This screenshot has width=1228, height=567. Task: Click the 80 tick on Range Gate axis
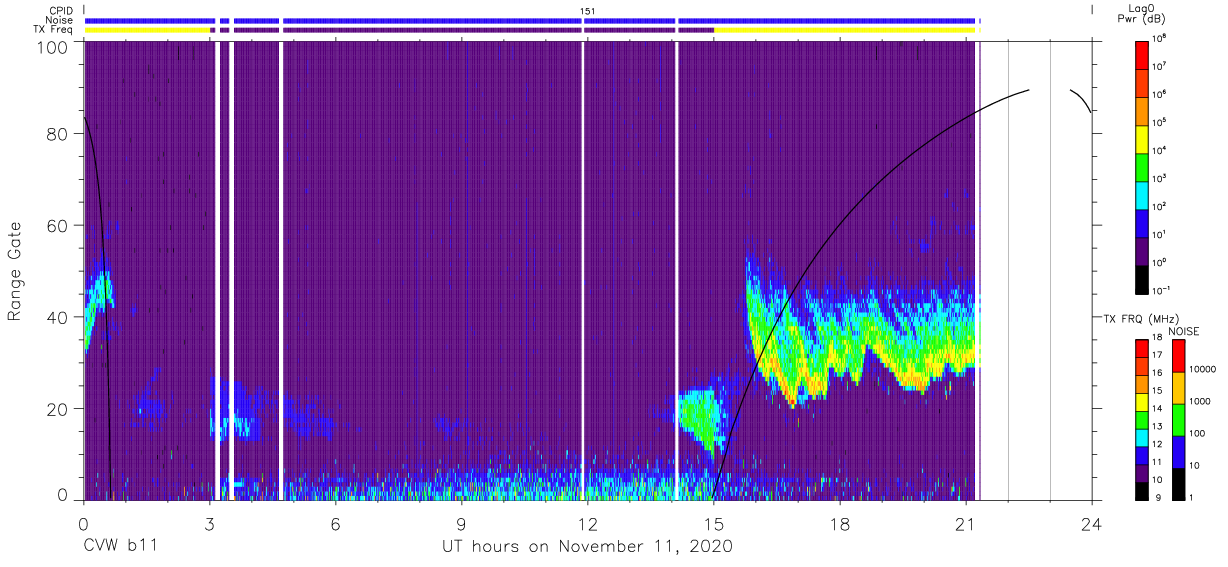57,134
